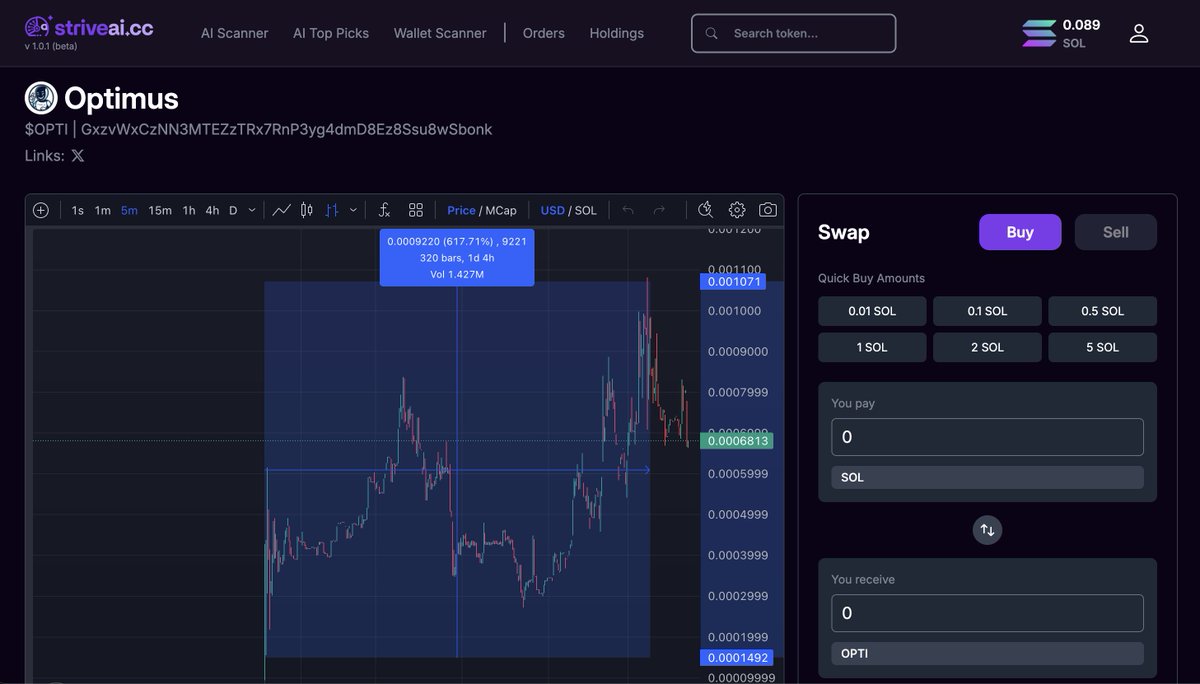Select the 15m chart timeframe
Screen dimensions: 1200x684
pyautogui.click(x=160, y=210)
